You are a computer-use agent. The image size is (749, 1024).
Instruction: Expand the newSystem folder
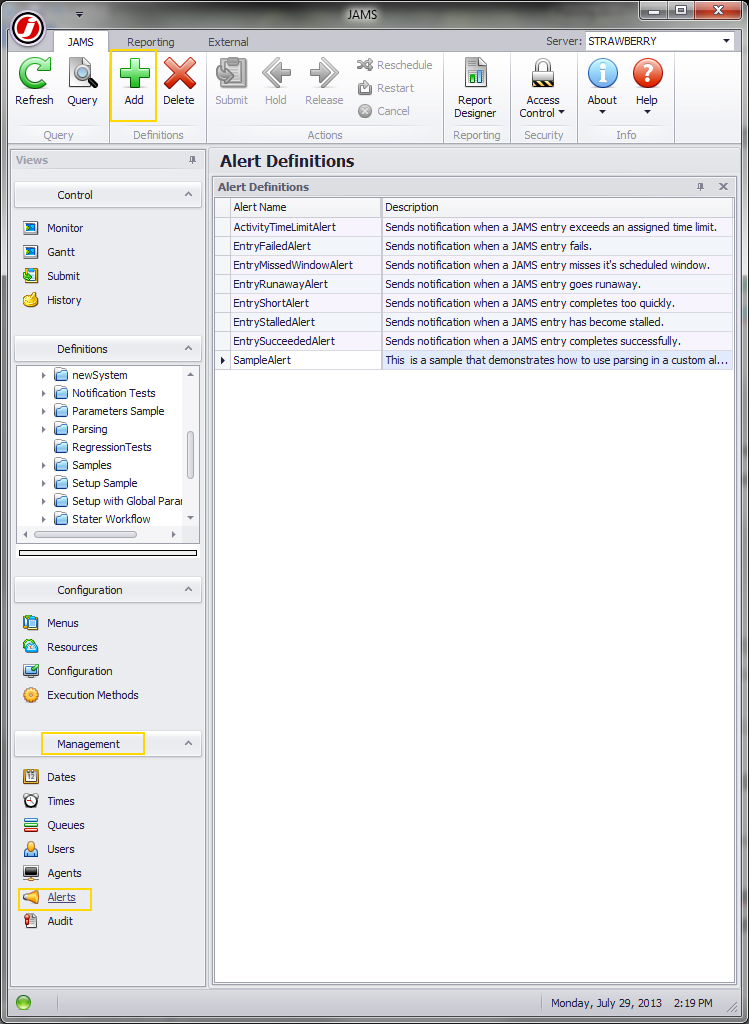click(44, 376)
